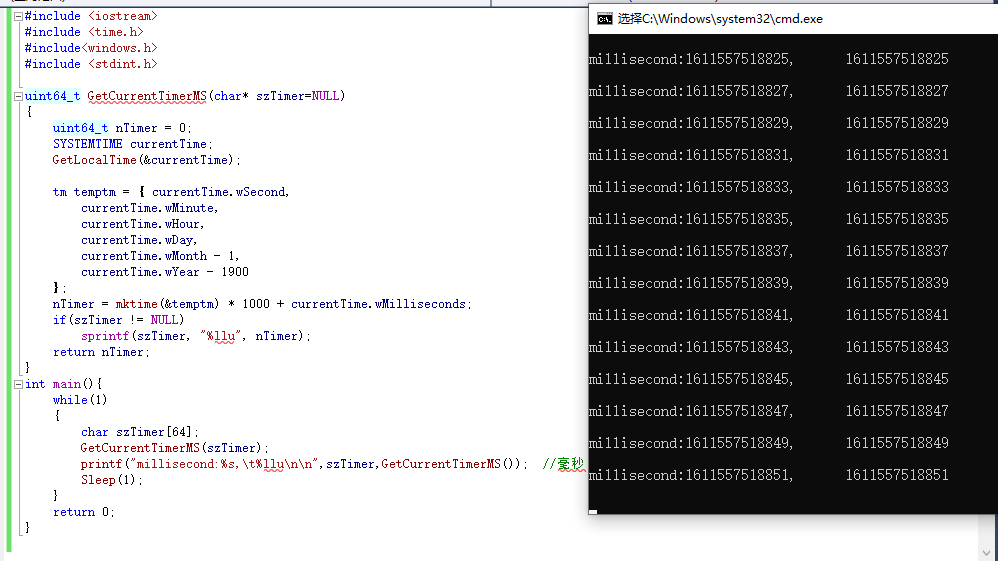Screen dimensions: 998x561
Task: Click the 'Sleep(1);' line
Action: (111, 479)
